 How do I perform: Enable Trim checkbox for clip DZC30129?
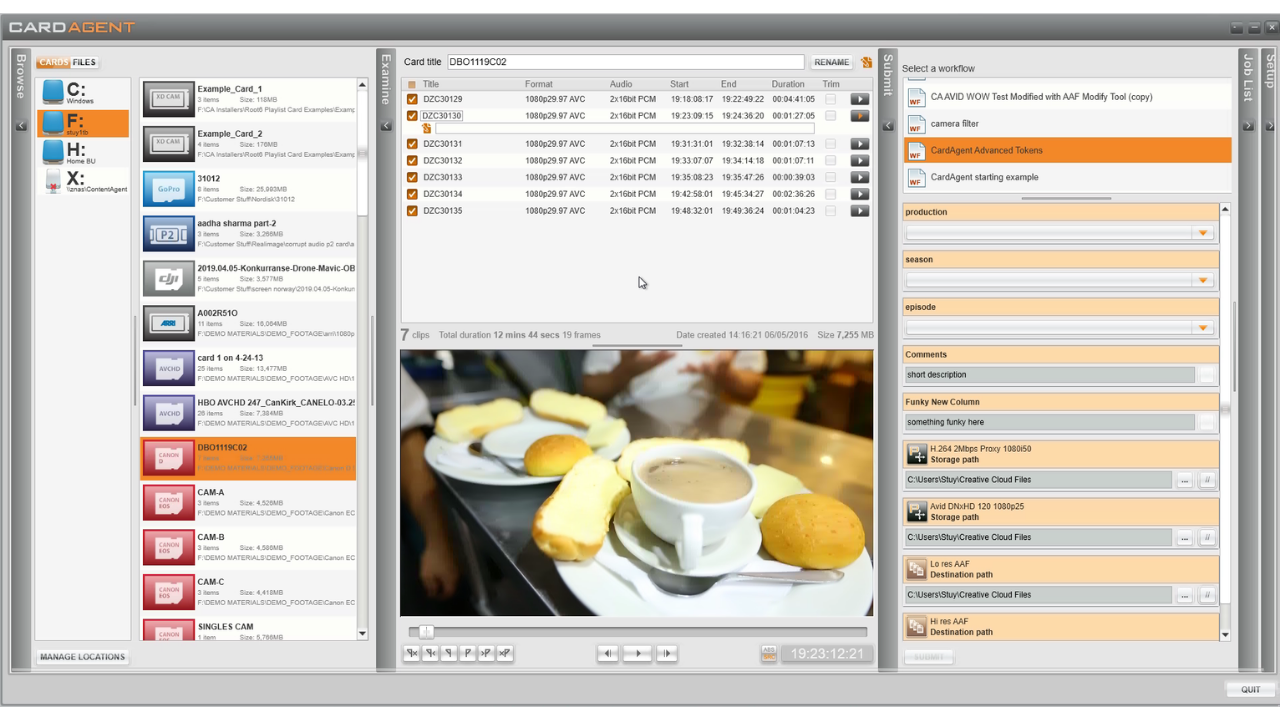[831, 99]
